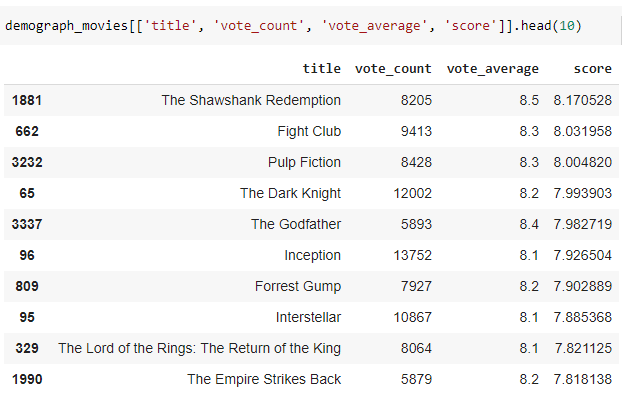Click the code cell input line

pyautogui.click(x=294, y=26)
